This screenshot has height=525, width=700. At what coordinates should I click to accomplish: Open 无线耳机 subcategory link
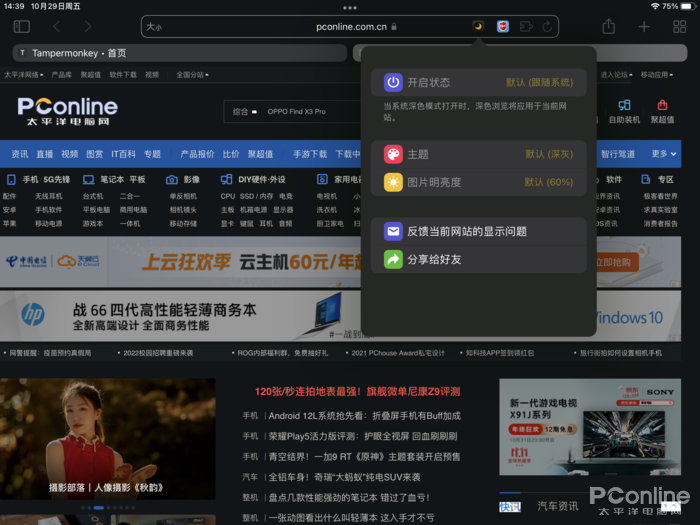point(49,196)
